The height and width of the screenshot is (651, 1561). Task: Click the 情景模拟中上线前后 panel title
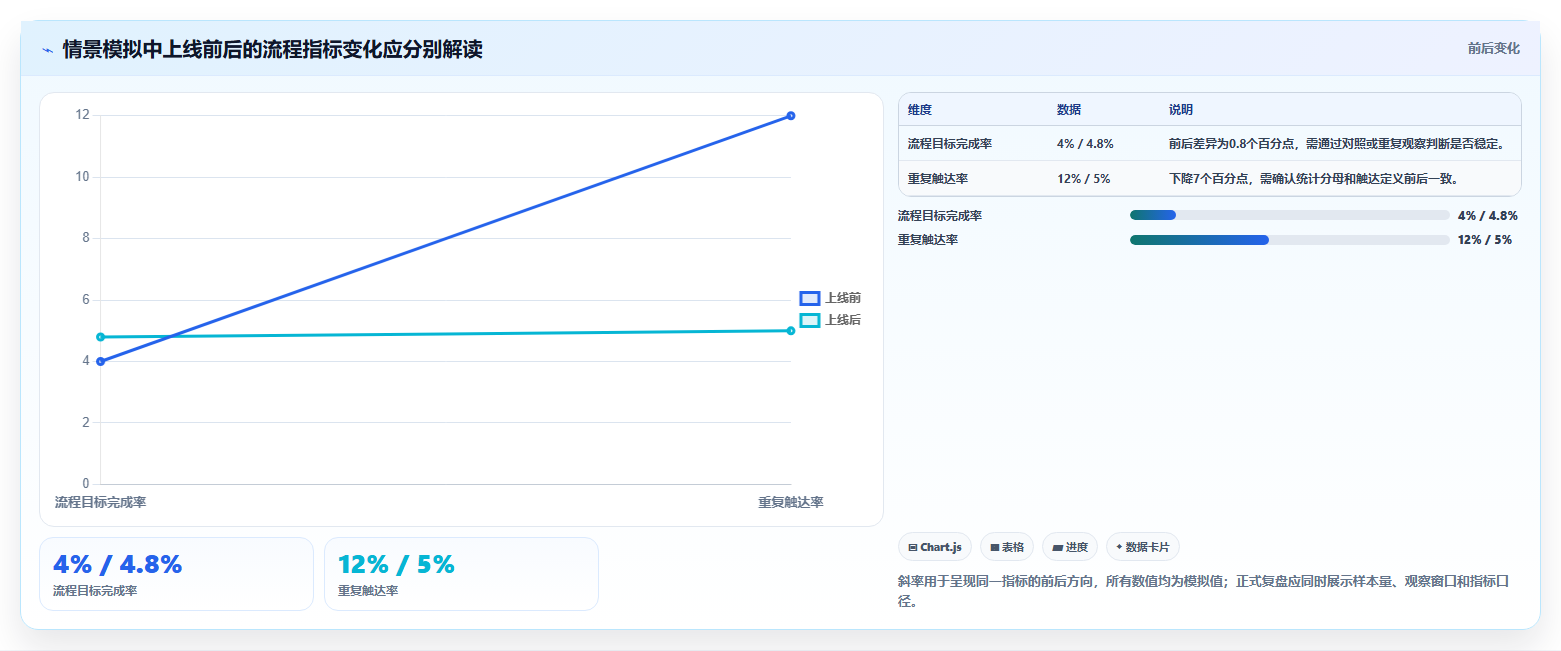coord(272,50)
